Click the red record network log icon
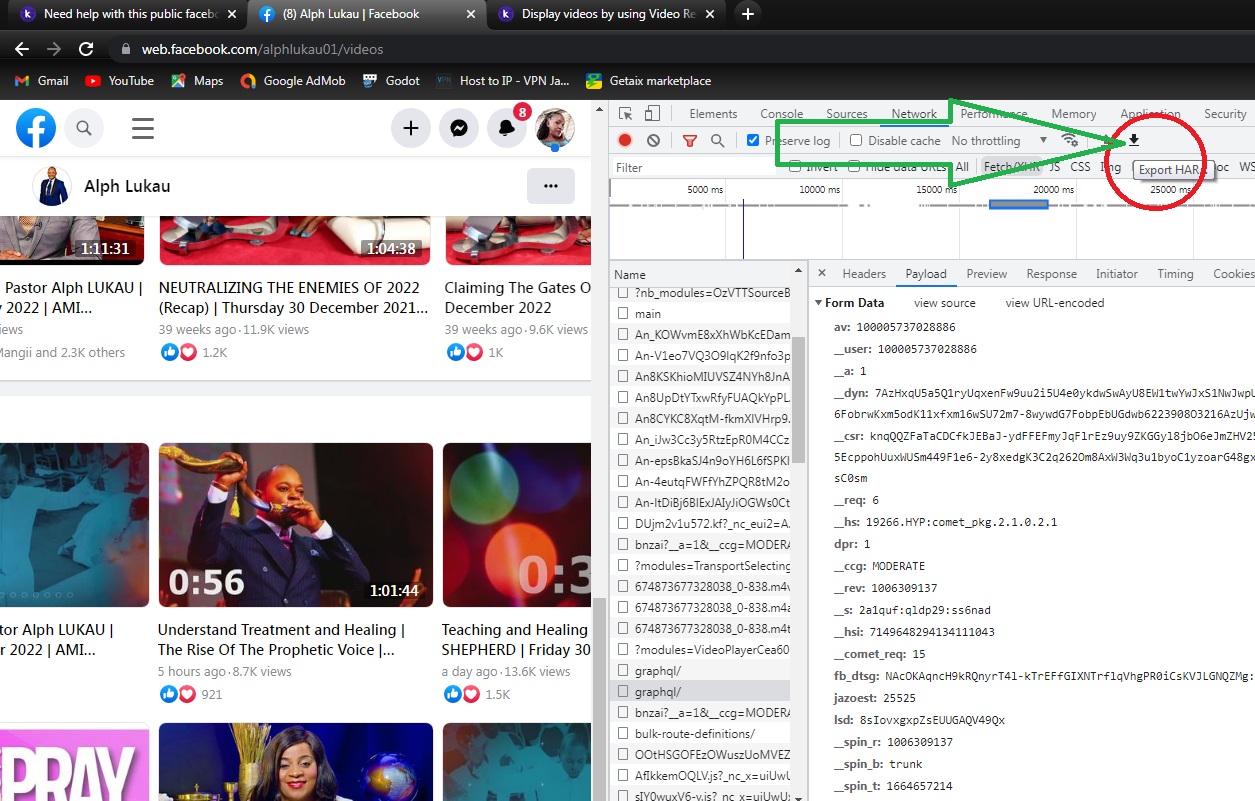 point(625,141)
